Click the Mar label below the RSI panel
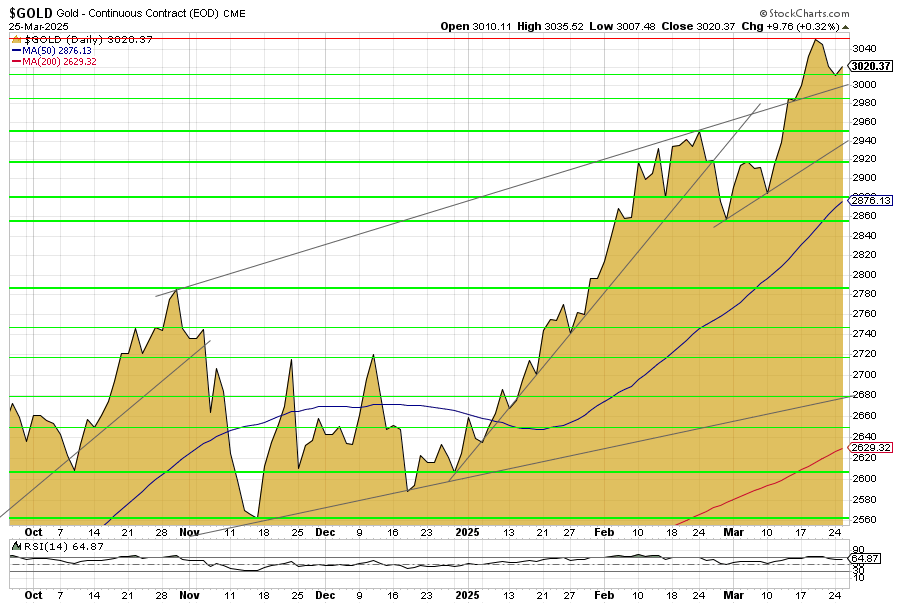 (733, 594)
